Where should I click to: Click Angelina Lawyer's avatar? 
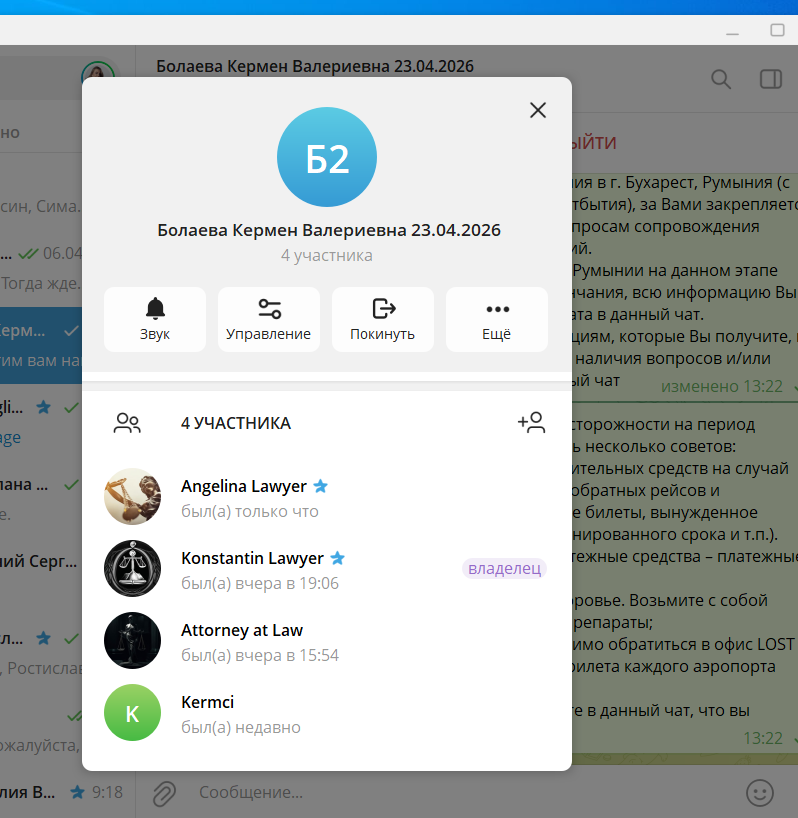[x=132, y=497]
